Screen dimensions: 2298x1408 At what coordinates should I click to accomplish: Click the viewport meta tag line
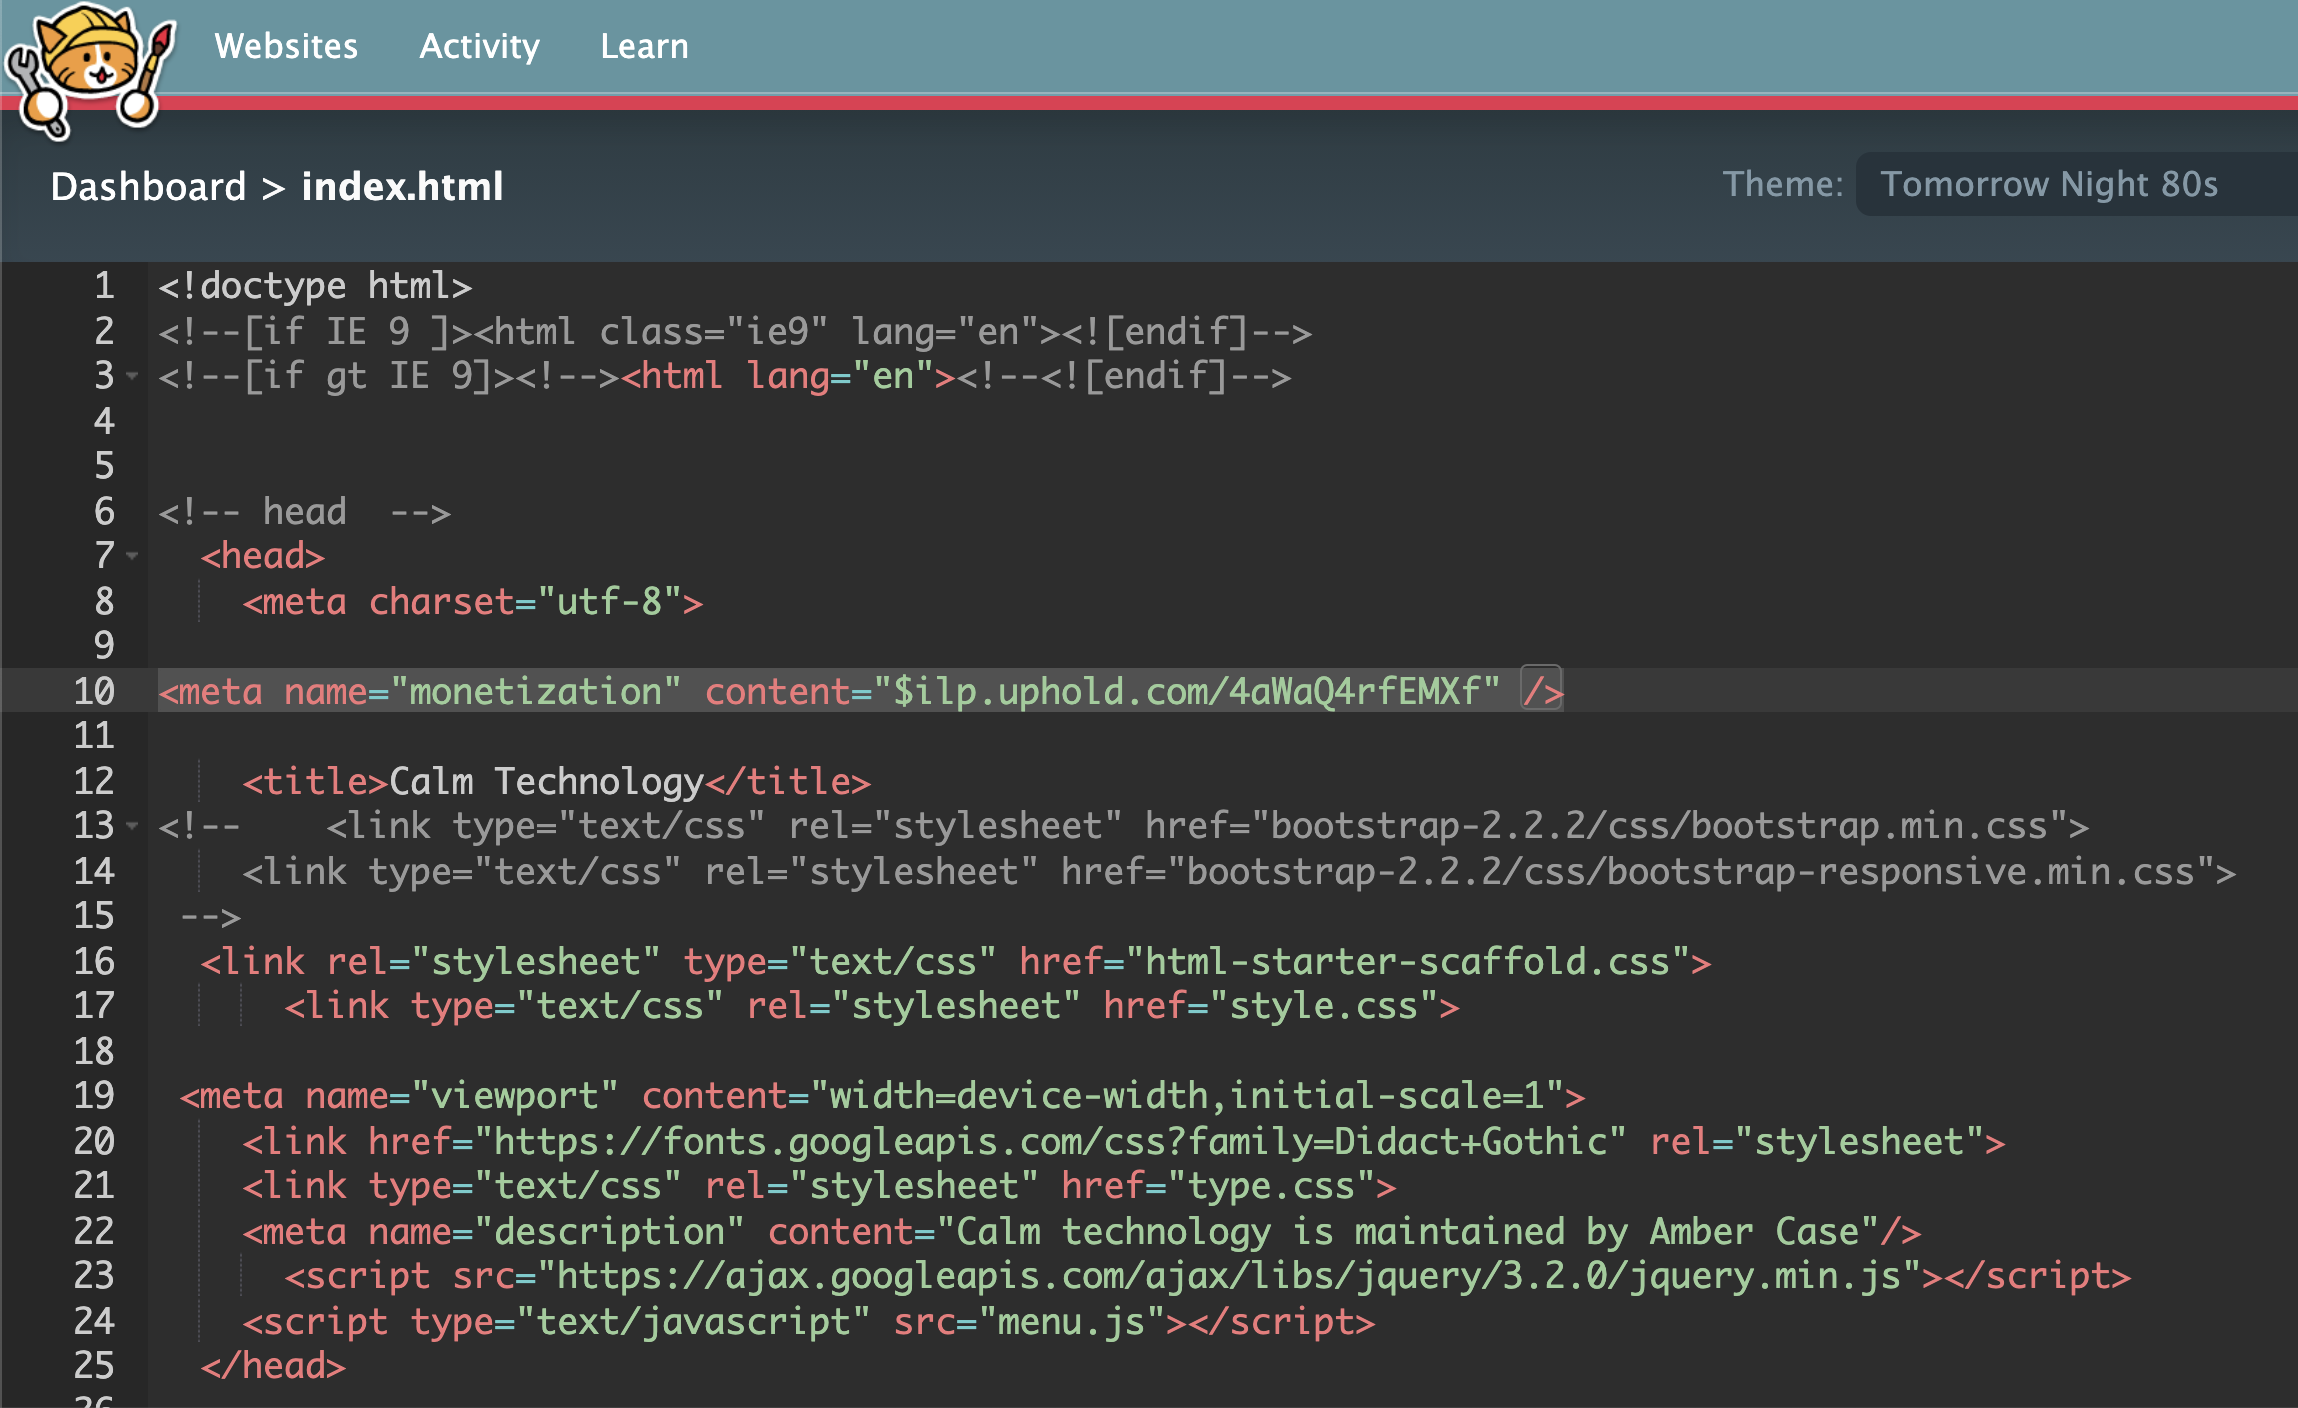coord(882,1096)
